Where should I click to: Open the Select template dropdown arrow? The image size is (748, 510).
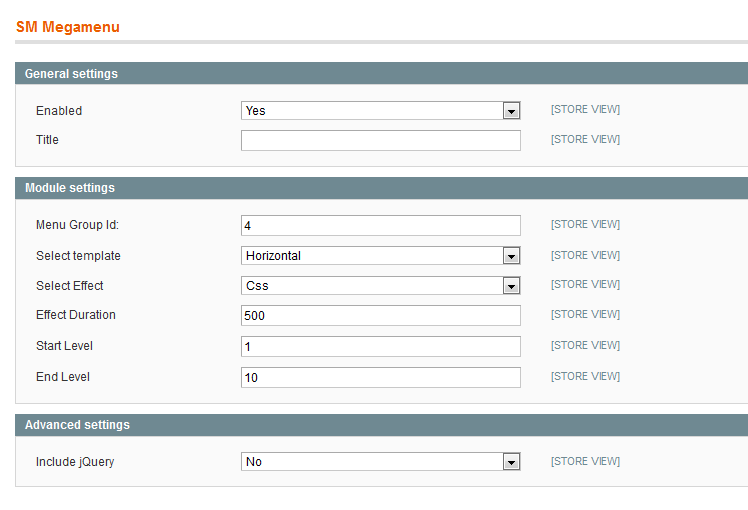pyautogui.click(x=511, y=256)
